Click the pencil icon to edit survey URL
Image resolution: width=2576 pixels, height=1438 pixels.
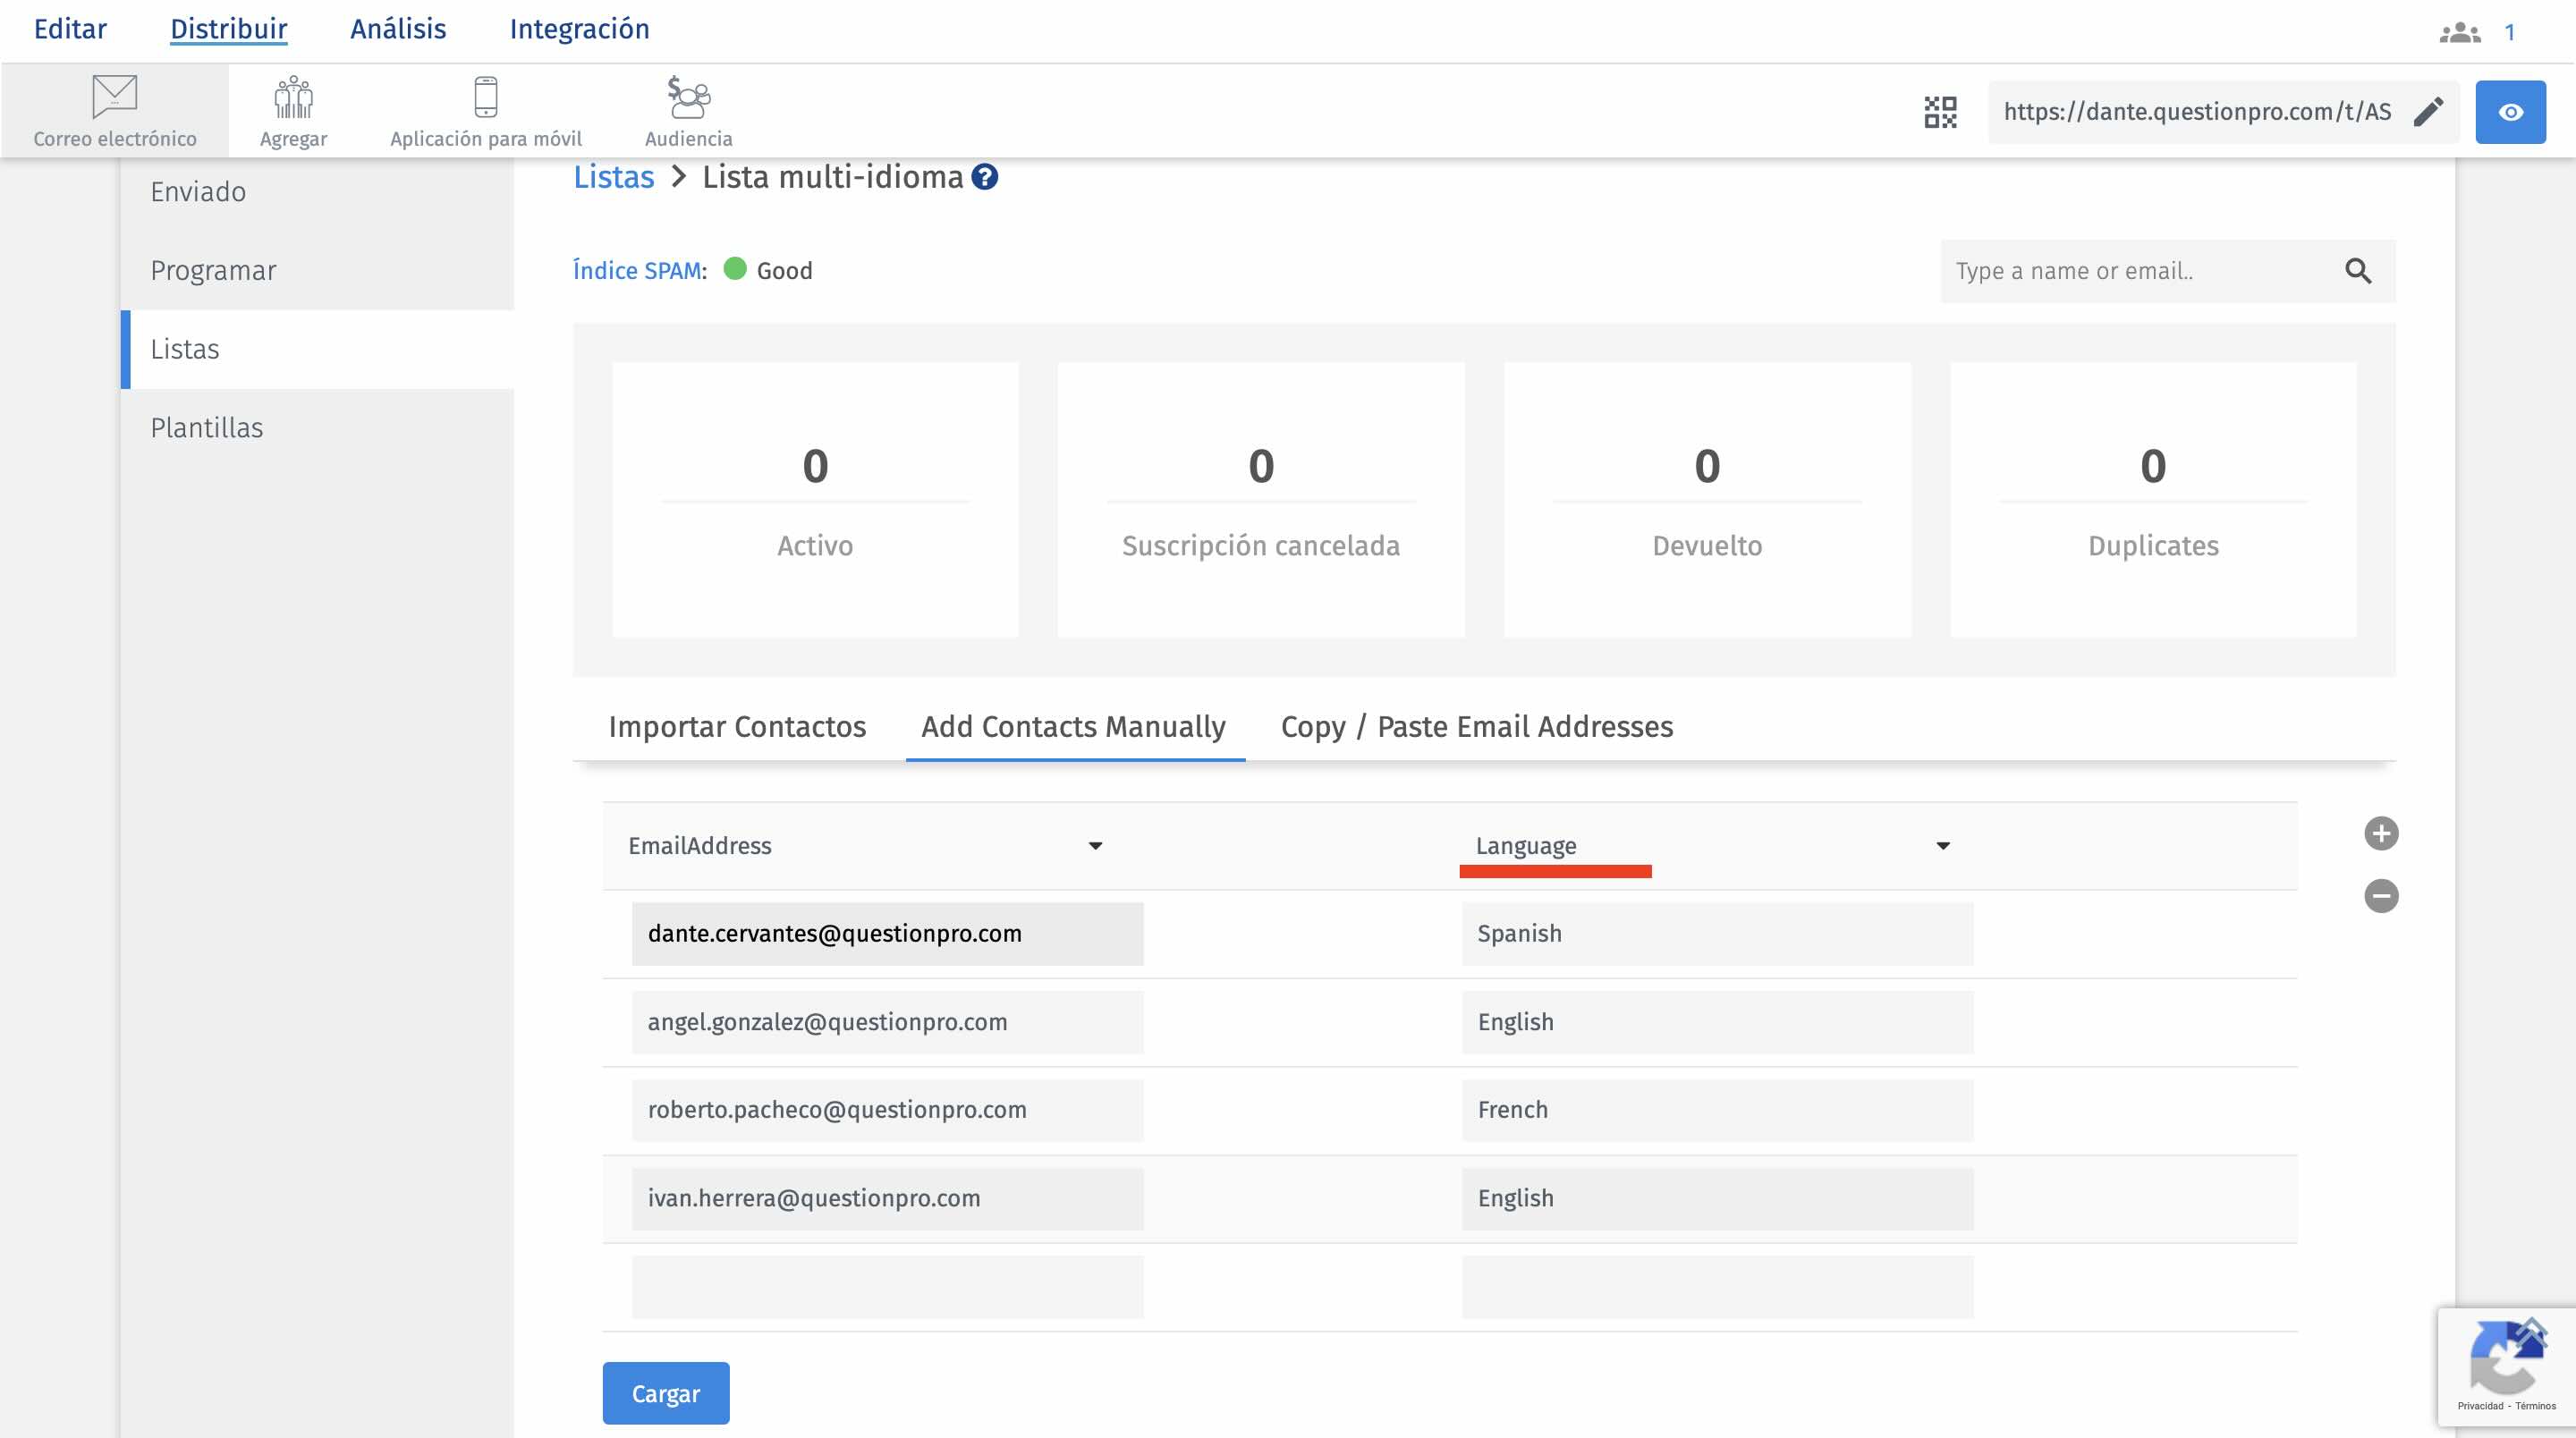tap(2428, 112)
